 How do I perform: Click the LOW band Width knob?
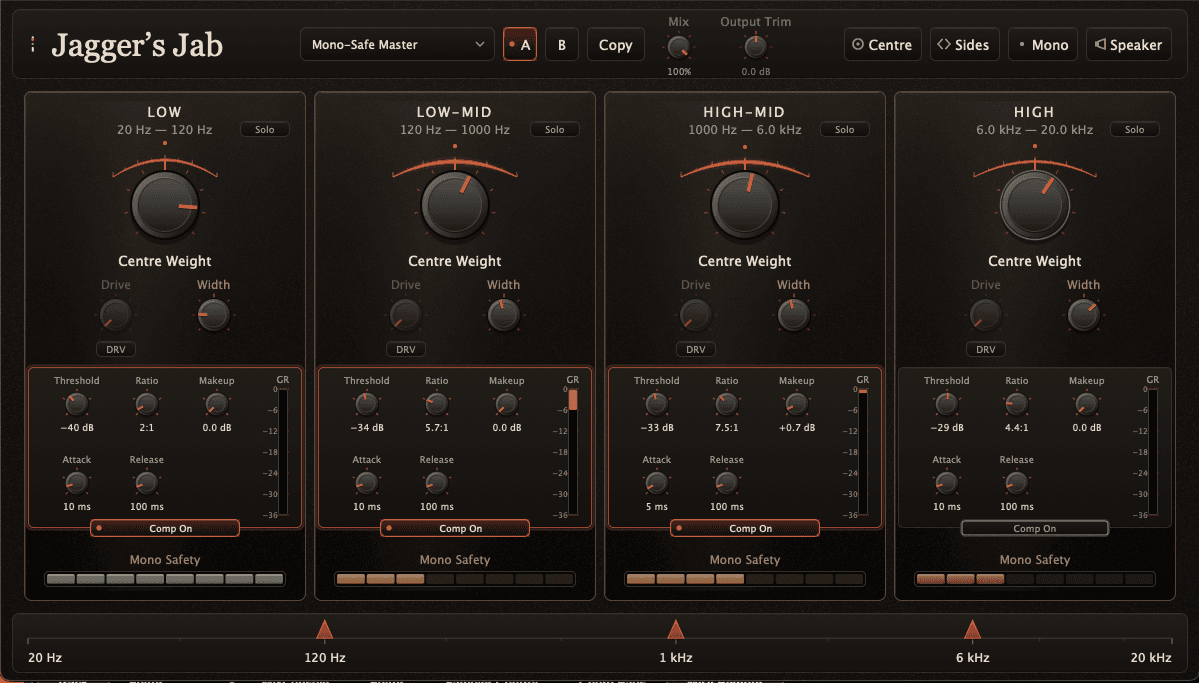(213, 314)
